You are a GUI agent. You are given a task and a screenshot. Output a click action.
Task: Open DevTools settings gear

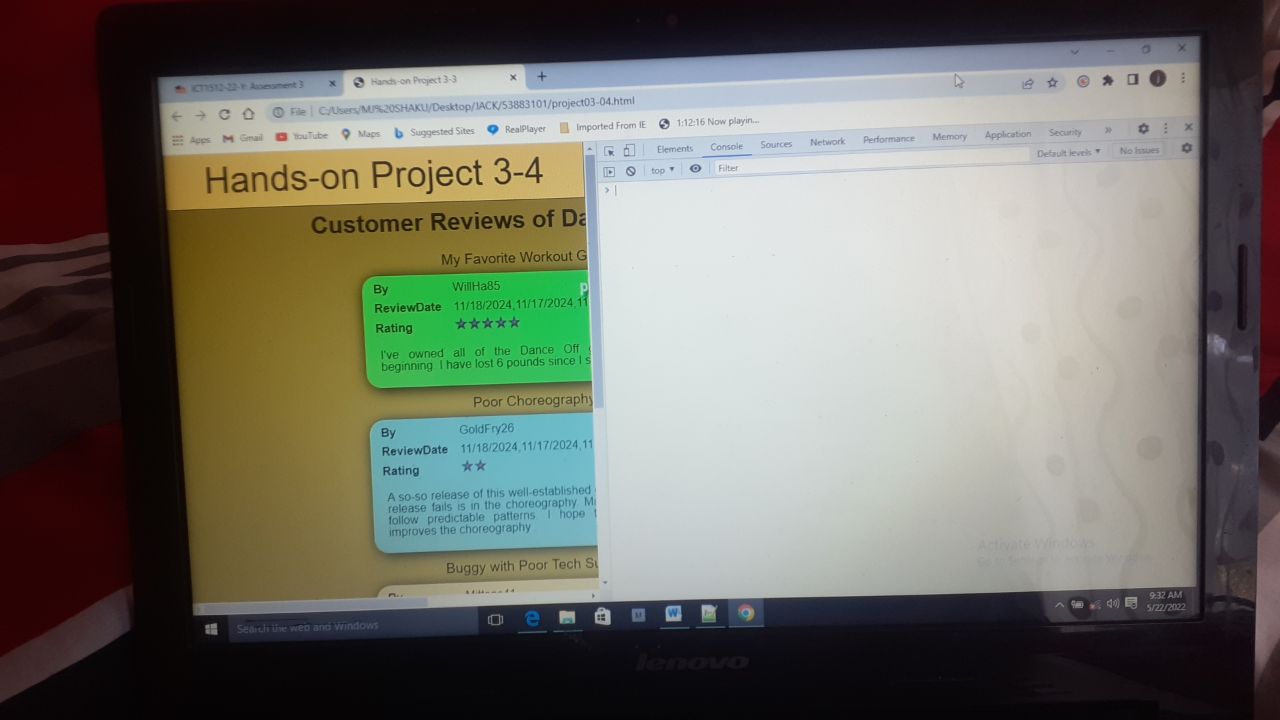point(1186,147)
